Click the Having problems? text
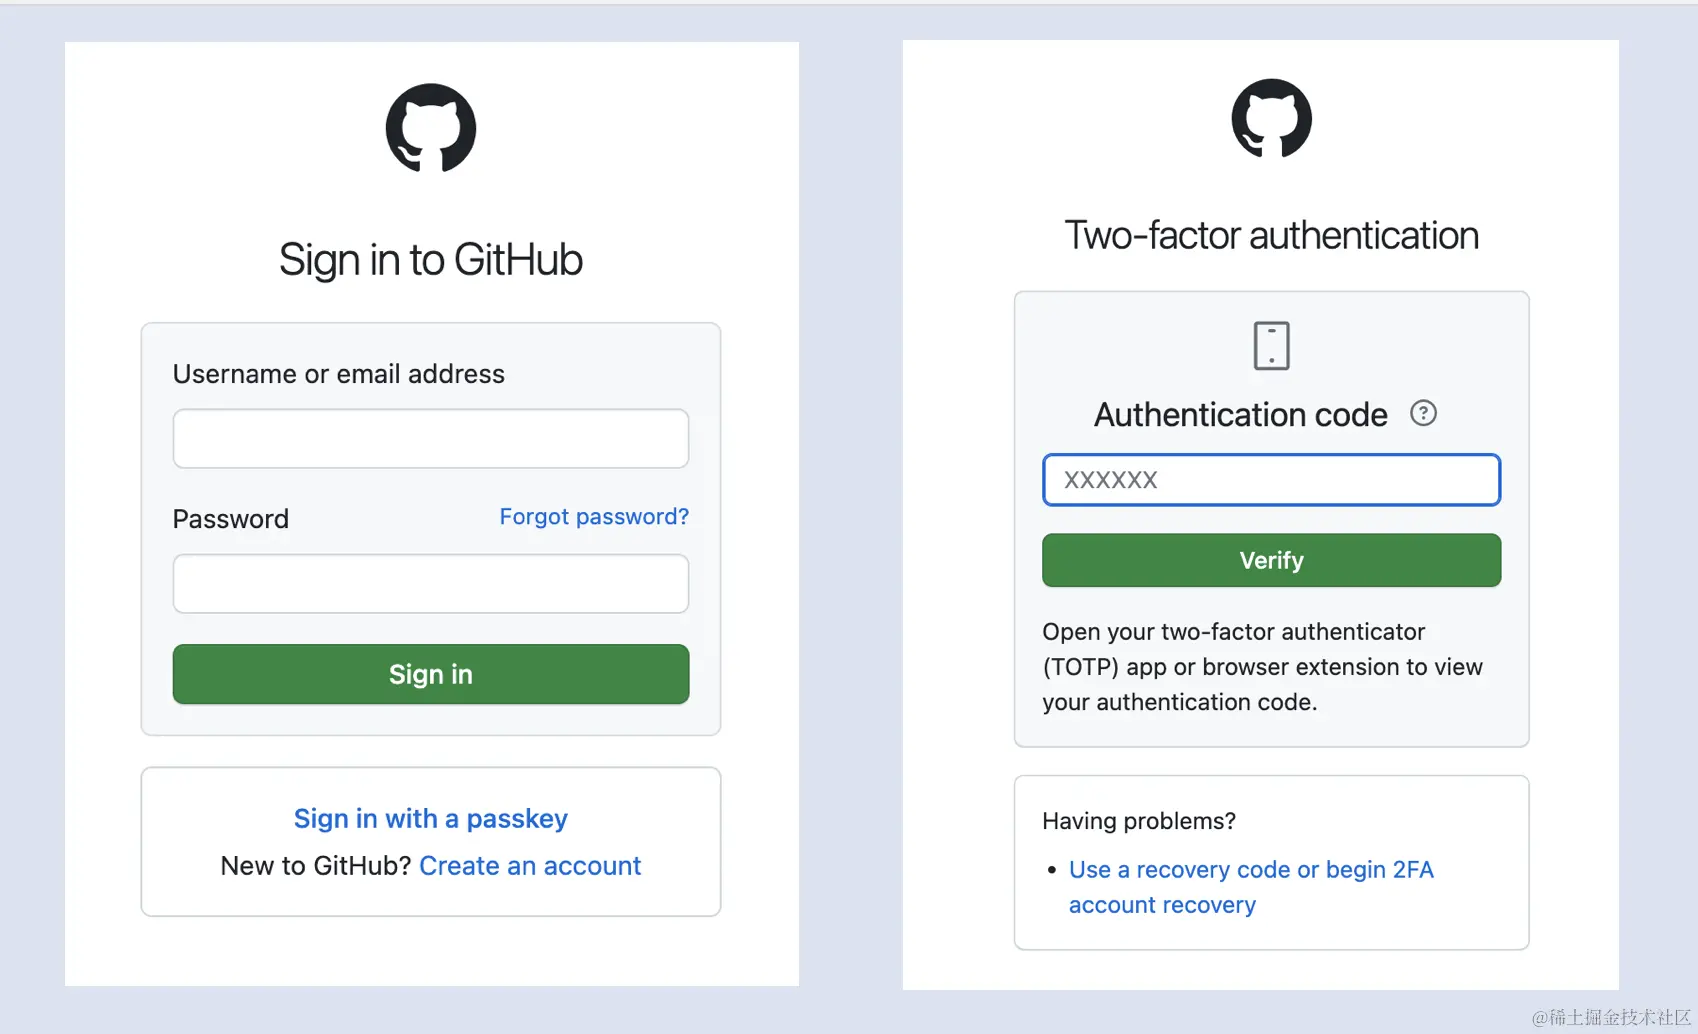 [x=1139, y=821]
